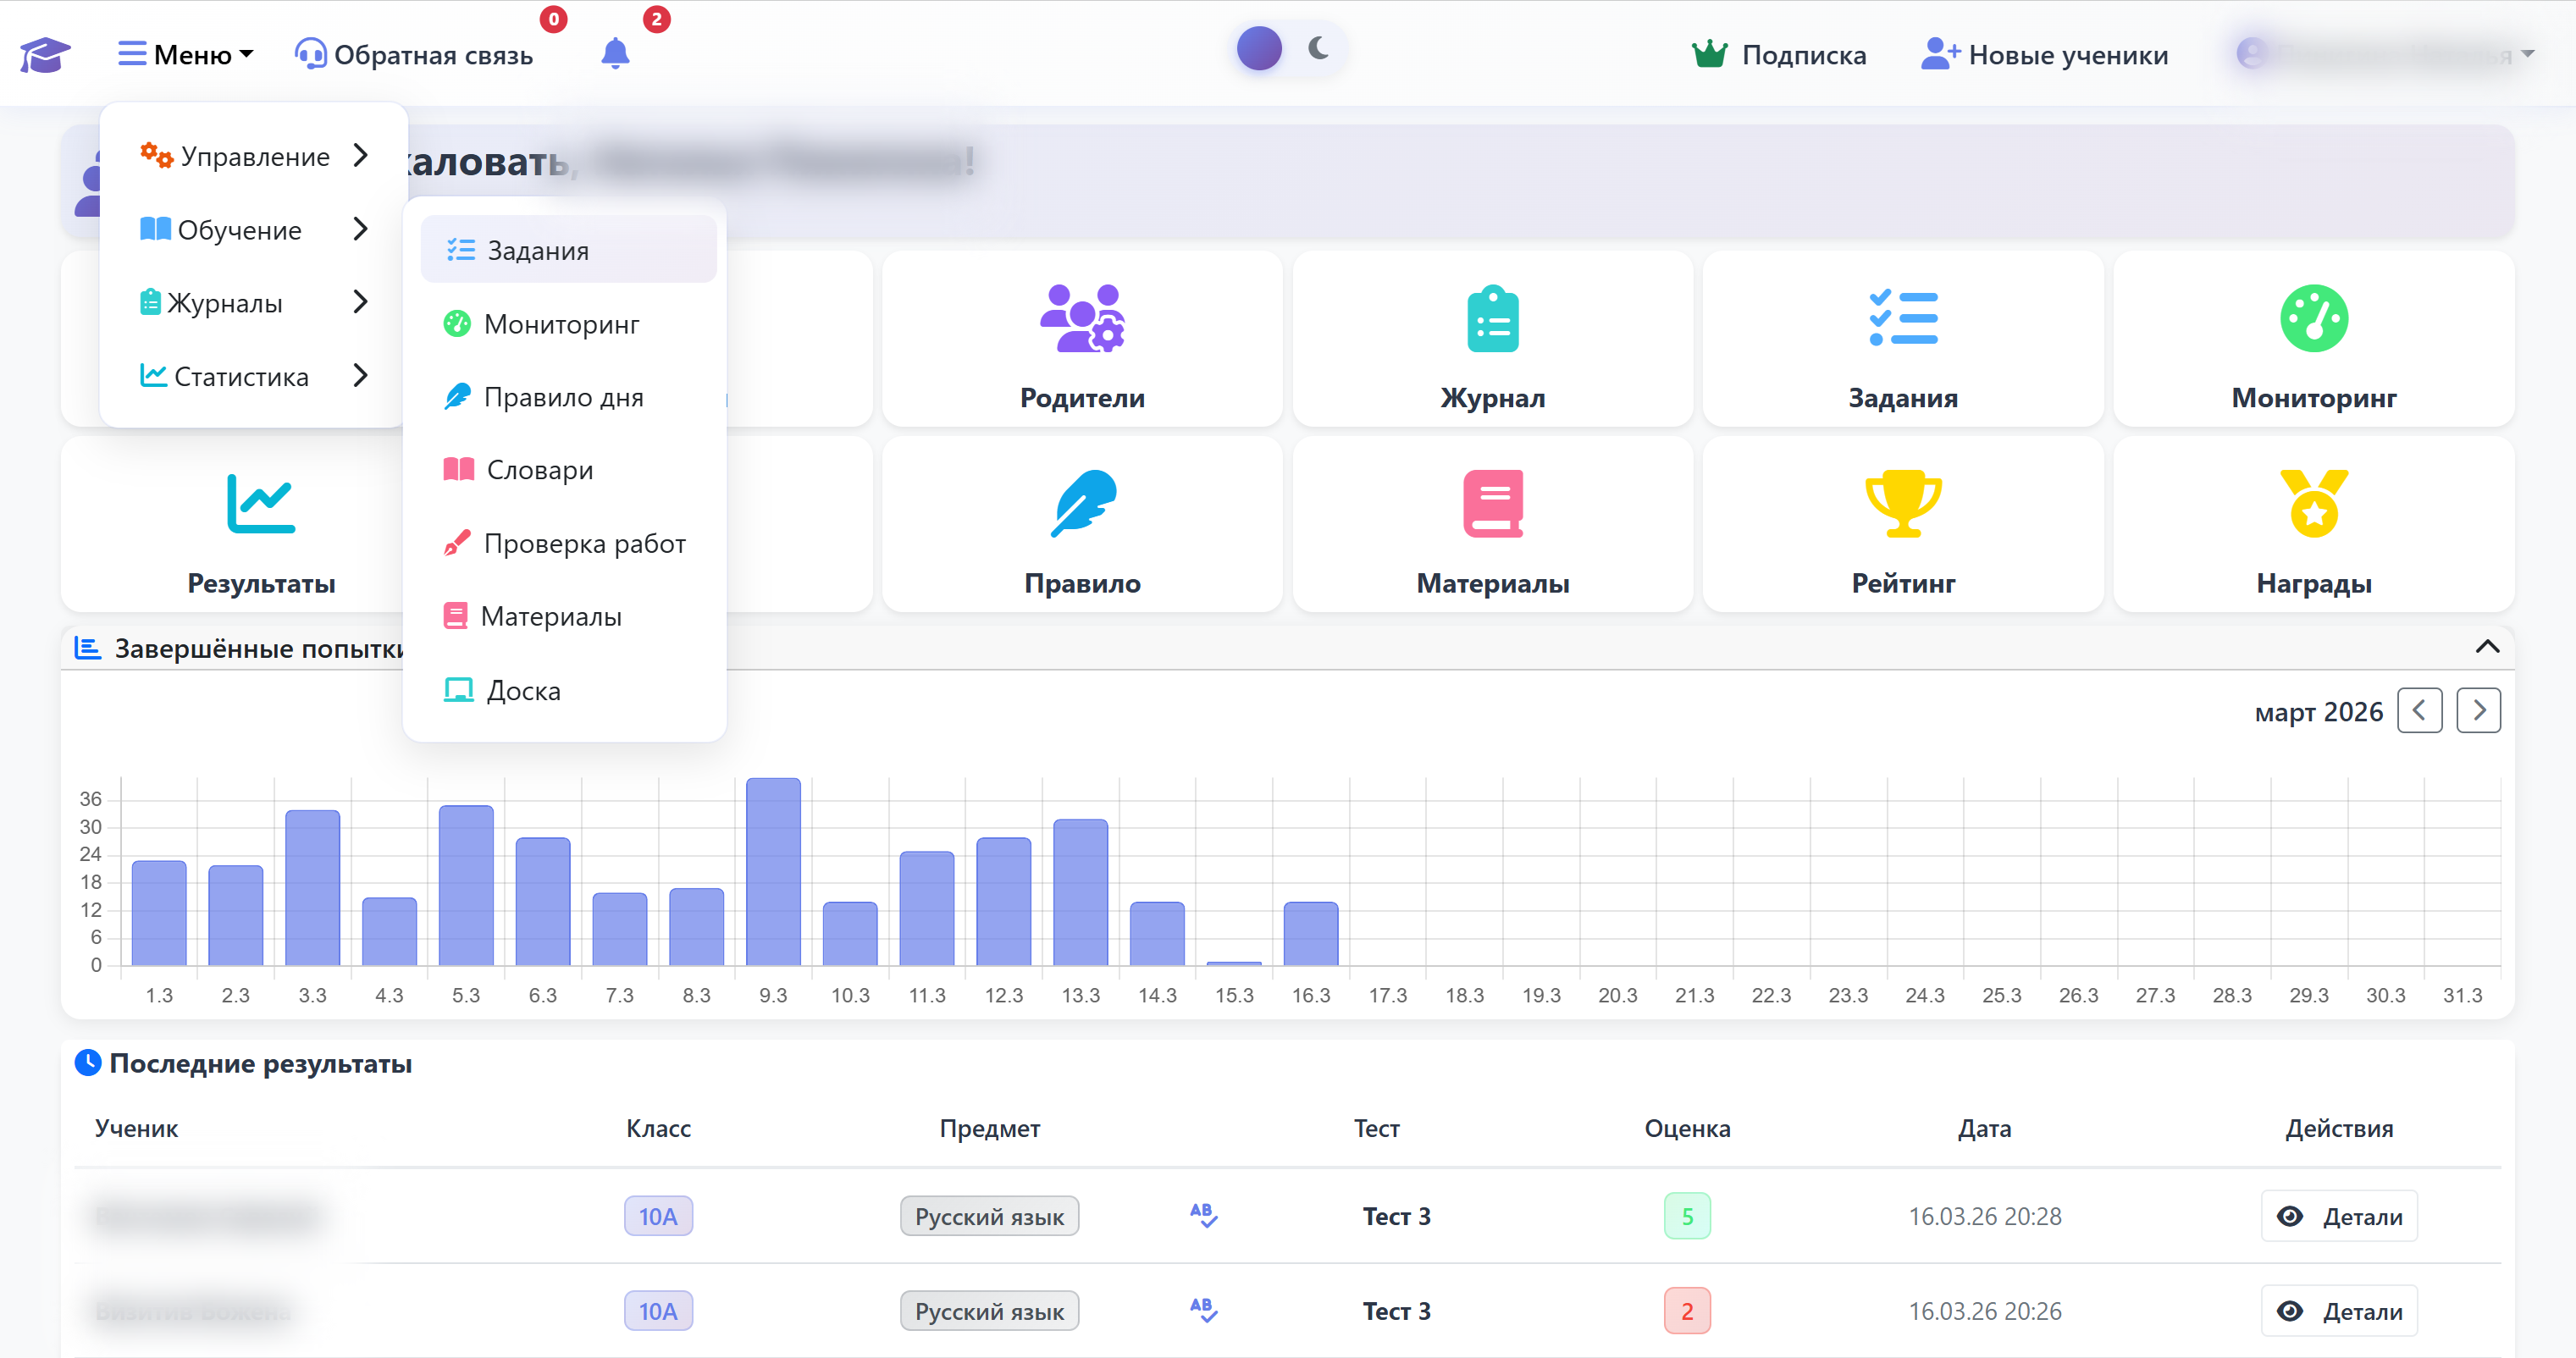2576x1358 pixels.
Task: Click the clock icon beside Последние результаты
Action: [x=88, y=1062]
